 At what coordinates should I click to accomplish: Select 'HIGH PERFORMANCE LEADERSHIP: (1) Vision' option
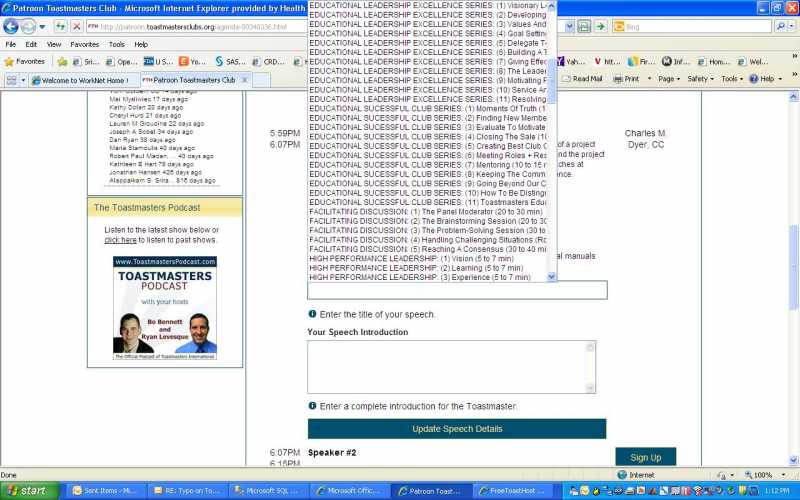coord(411,259)
